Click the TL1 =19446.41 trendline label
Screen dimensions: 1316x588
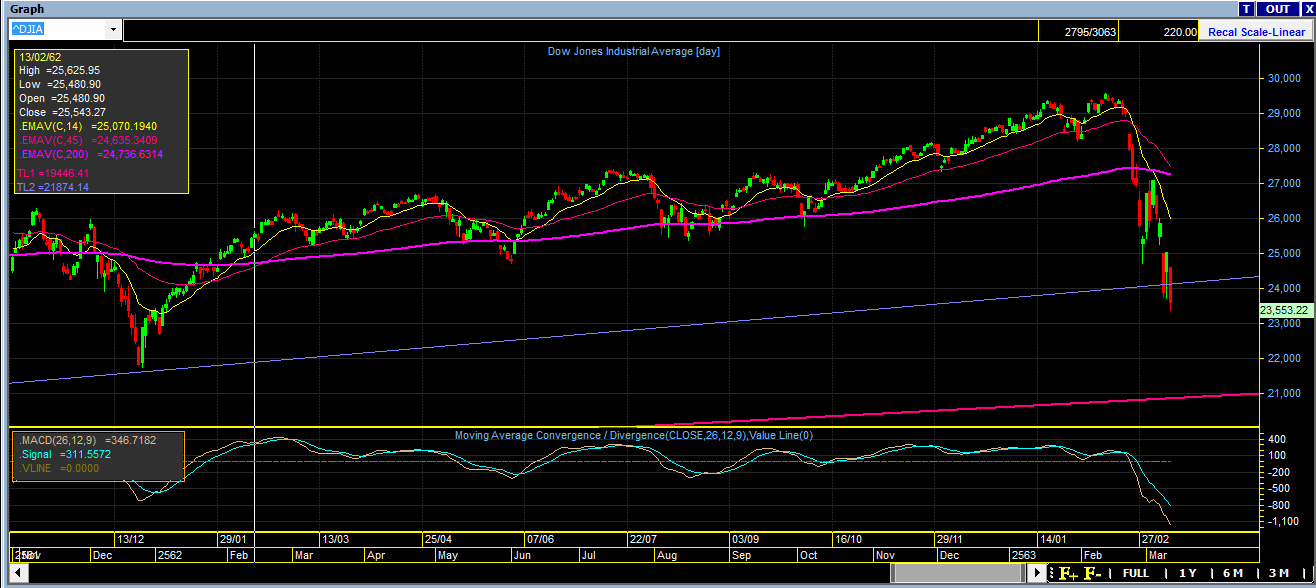(x=53, y=173)
